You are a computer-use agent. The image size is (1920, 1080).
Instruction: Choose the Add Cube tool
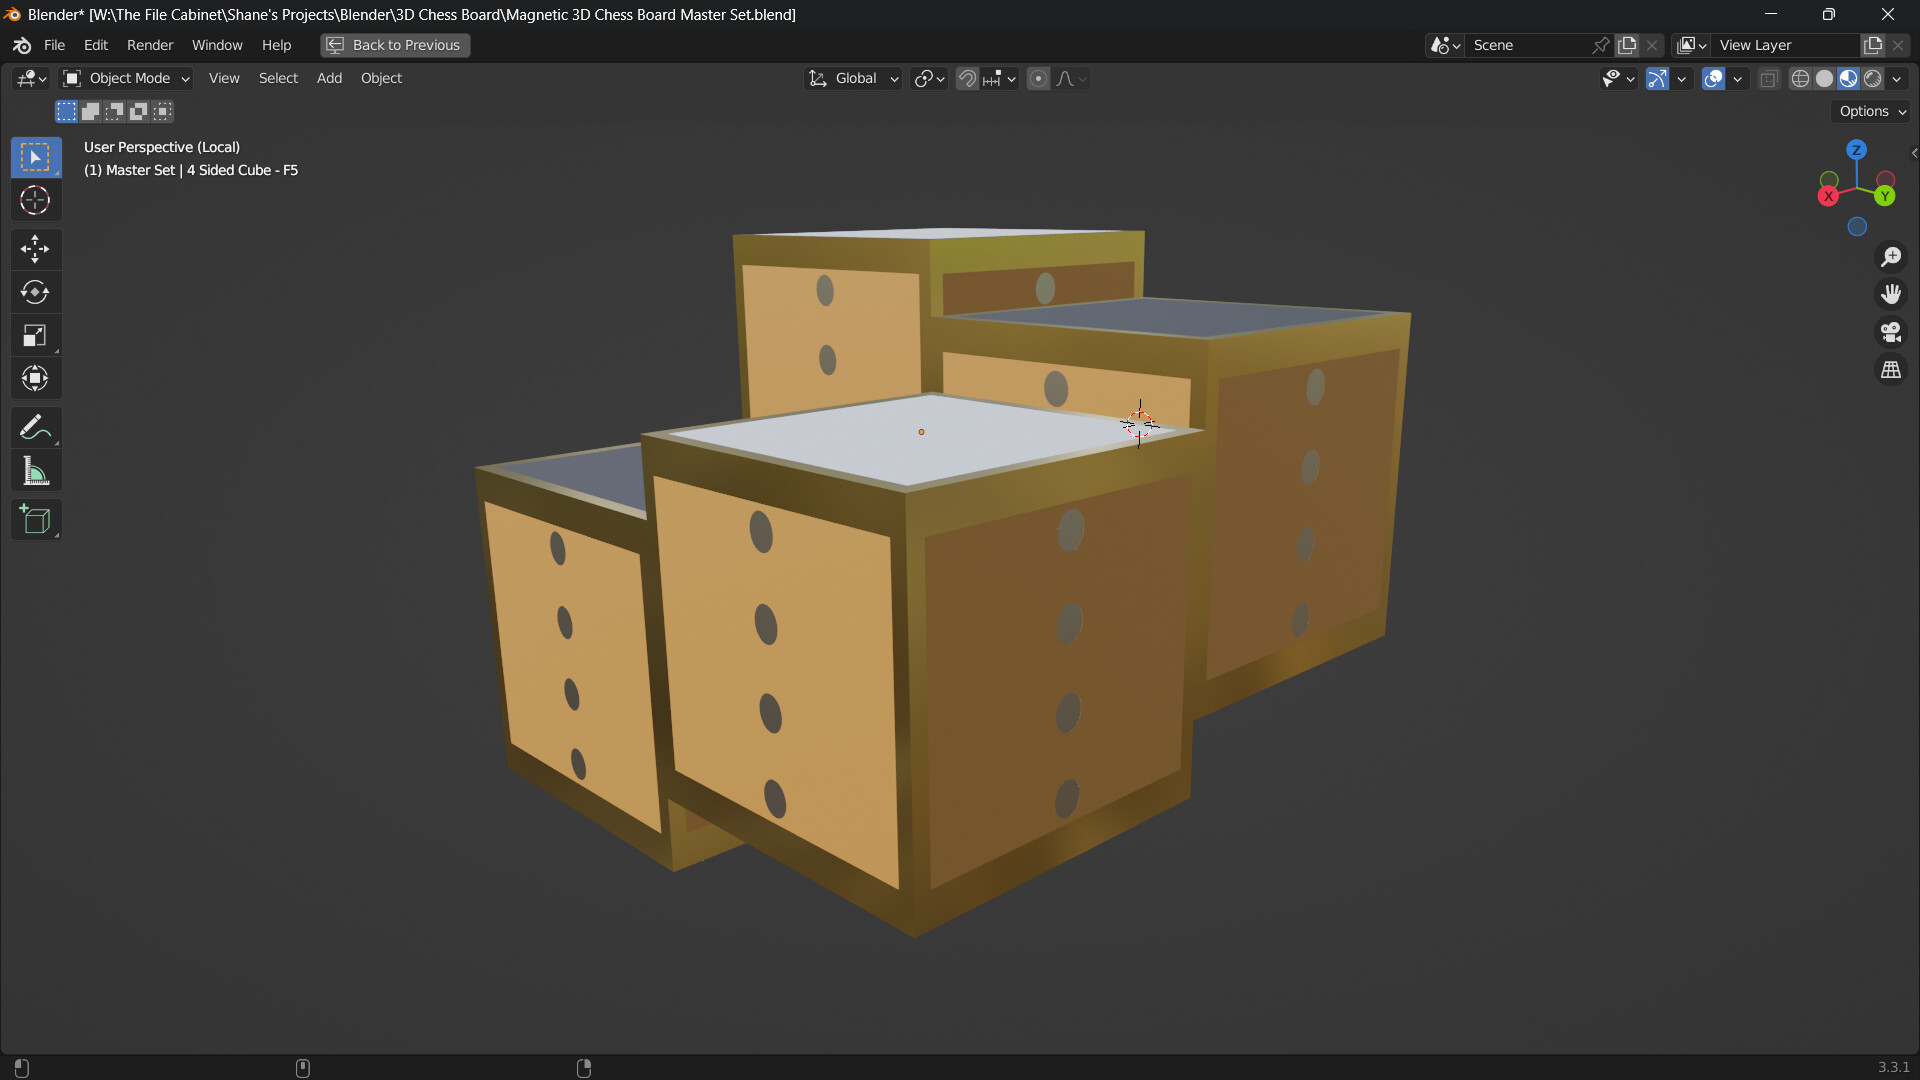[36, 520]
